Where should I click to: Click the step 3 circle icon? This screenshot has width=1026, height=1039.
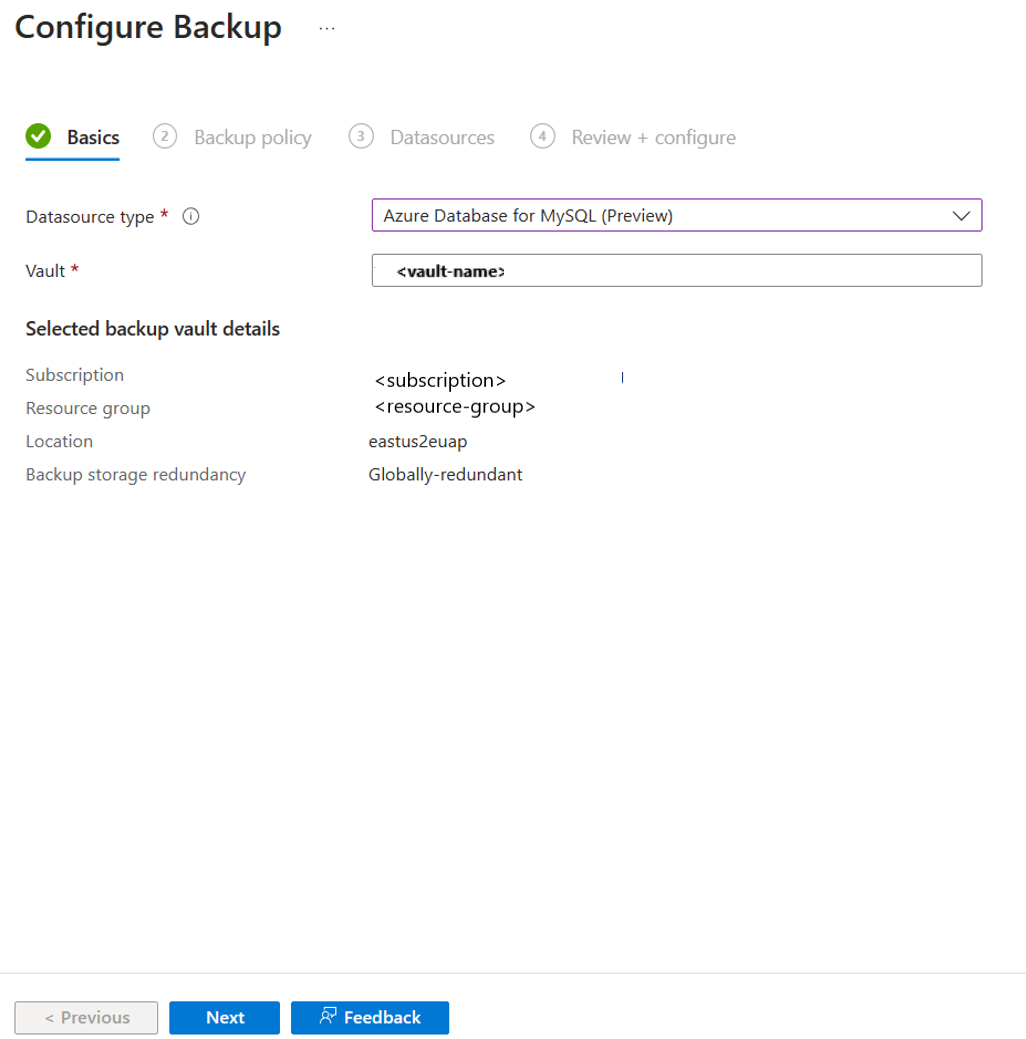pyautogui.click(x=361, y=136)
